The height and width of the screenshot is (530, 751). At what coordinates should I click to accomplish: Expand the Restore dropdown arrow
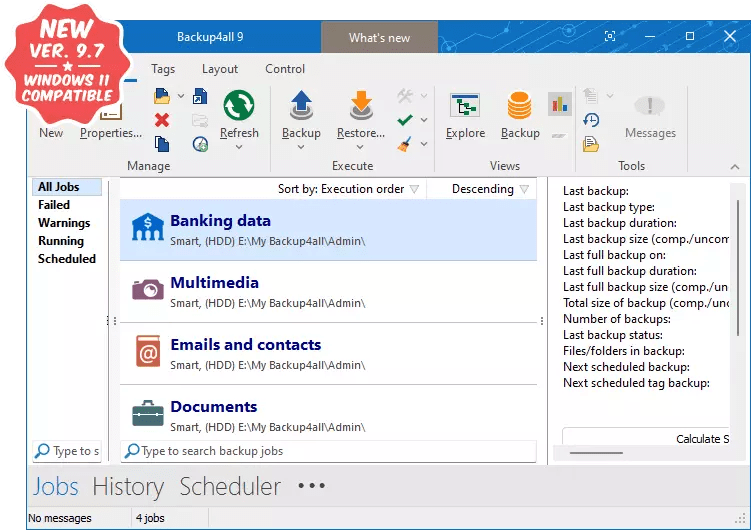(x=360, y=147)
